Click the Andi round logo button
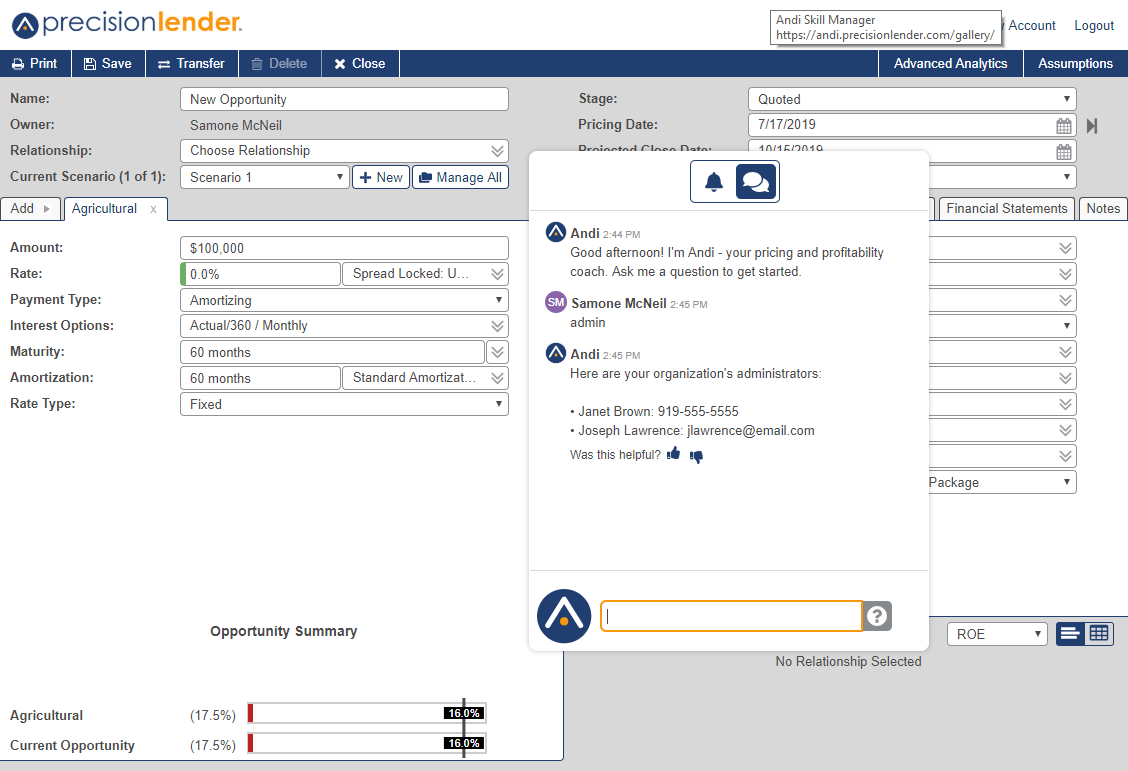Viewport: 1128px width, 771px height. (564, 616)
